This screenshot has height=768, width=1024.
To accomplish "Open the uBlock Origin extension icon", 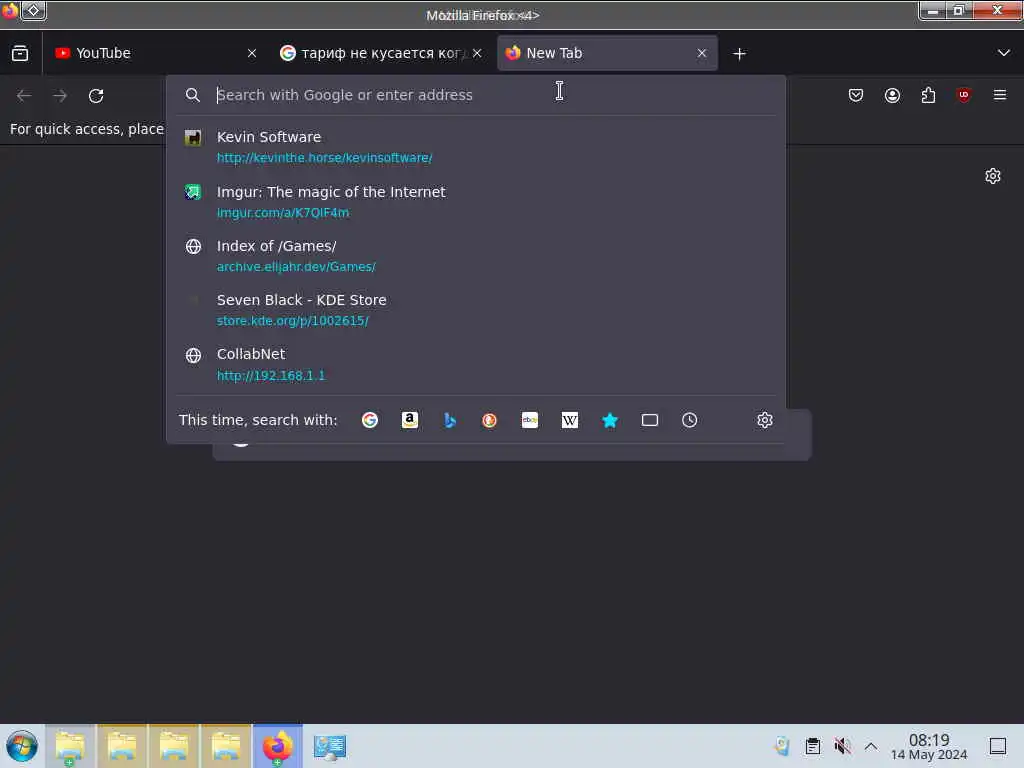I will (x=963, y=95).
